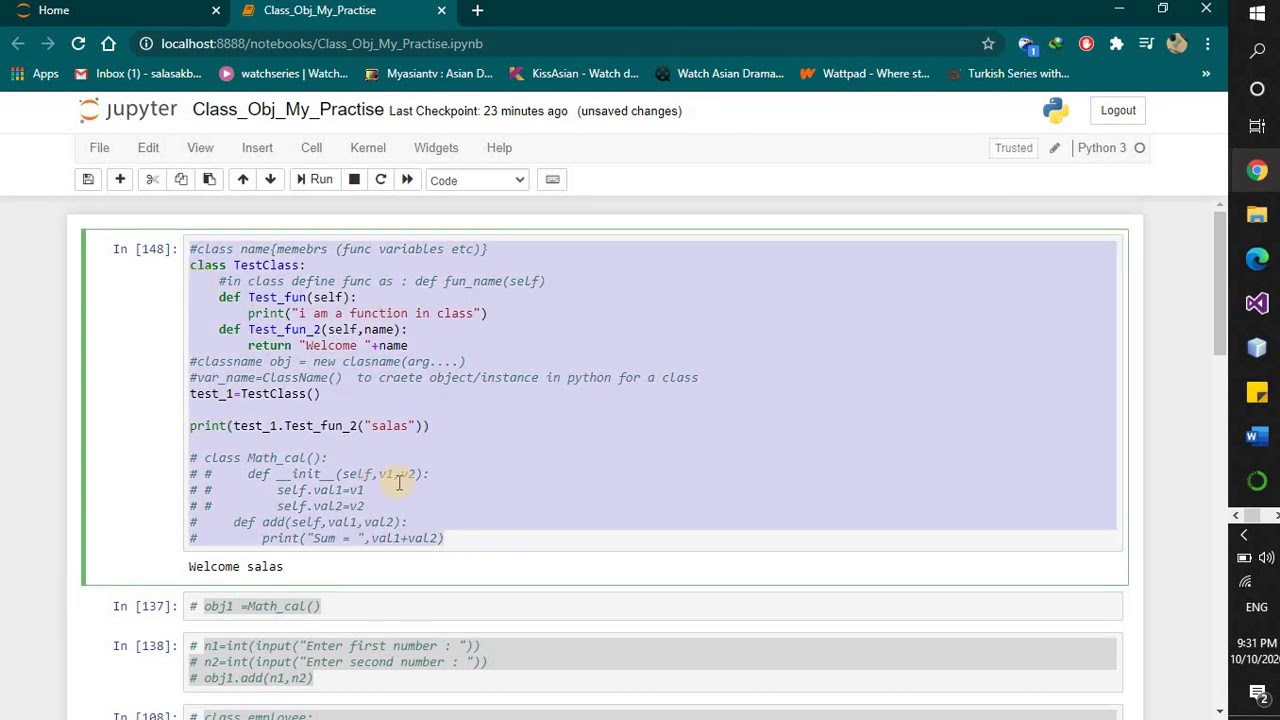Interrupt the kernel stop icon
This screenshot has height=720, width=1280.
[x=354, y=180]
